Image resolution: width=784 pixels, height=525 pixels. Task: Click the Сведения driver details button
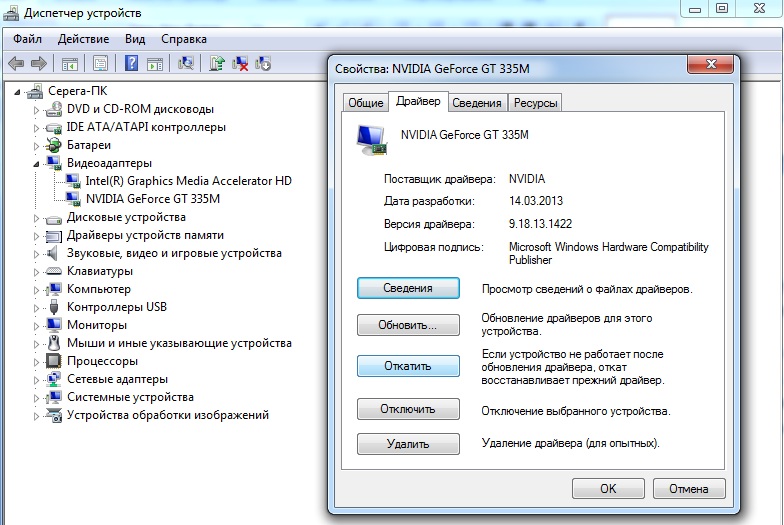point(408,288)
